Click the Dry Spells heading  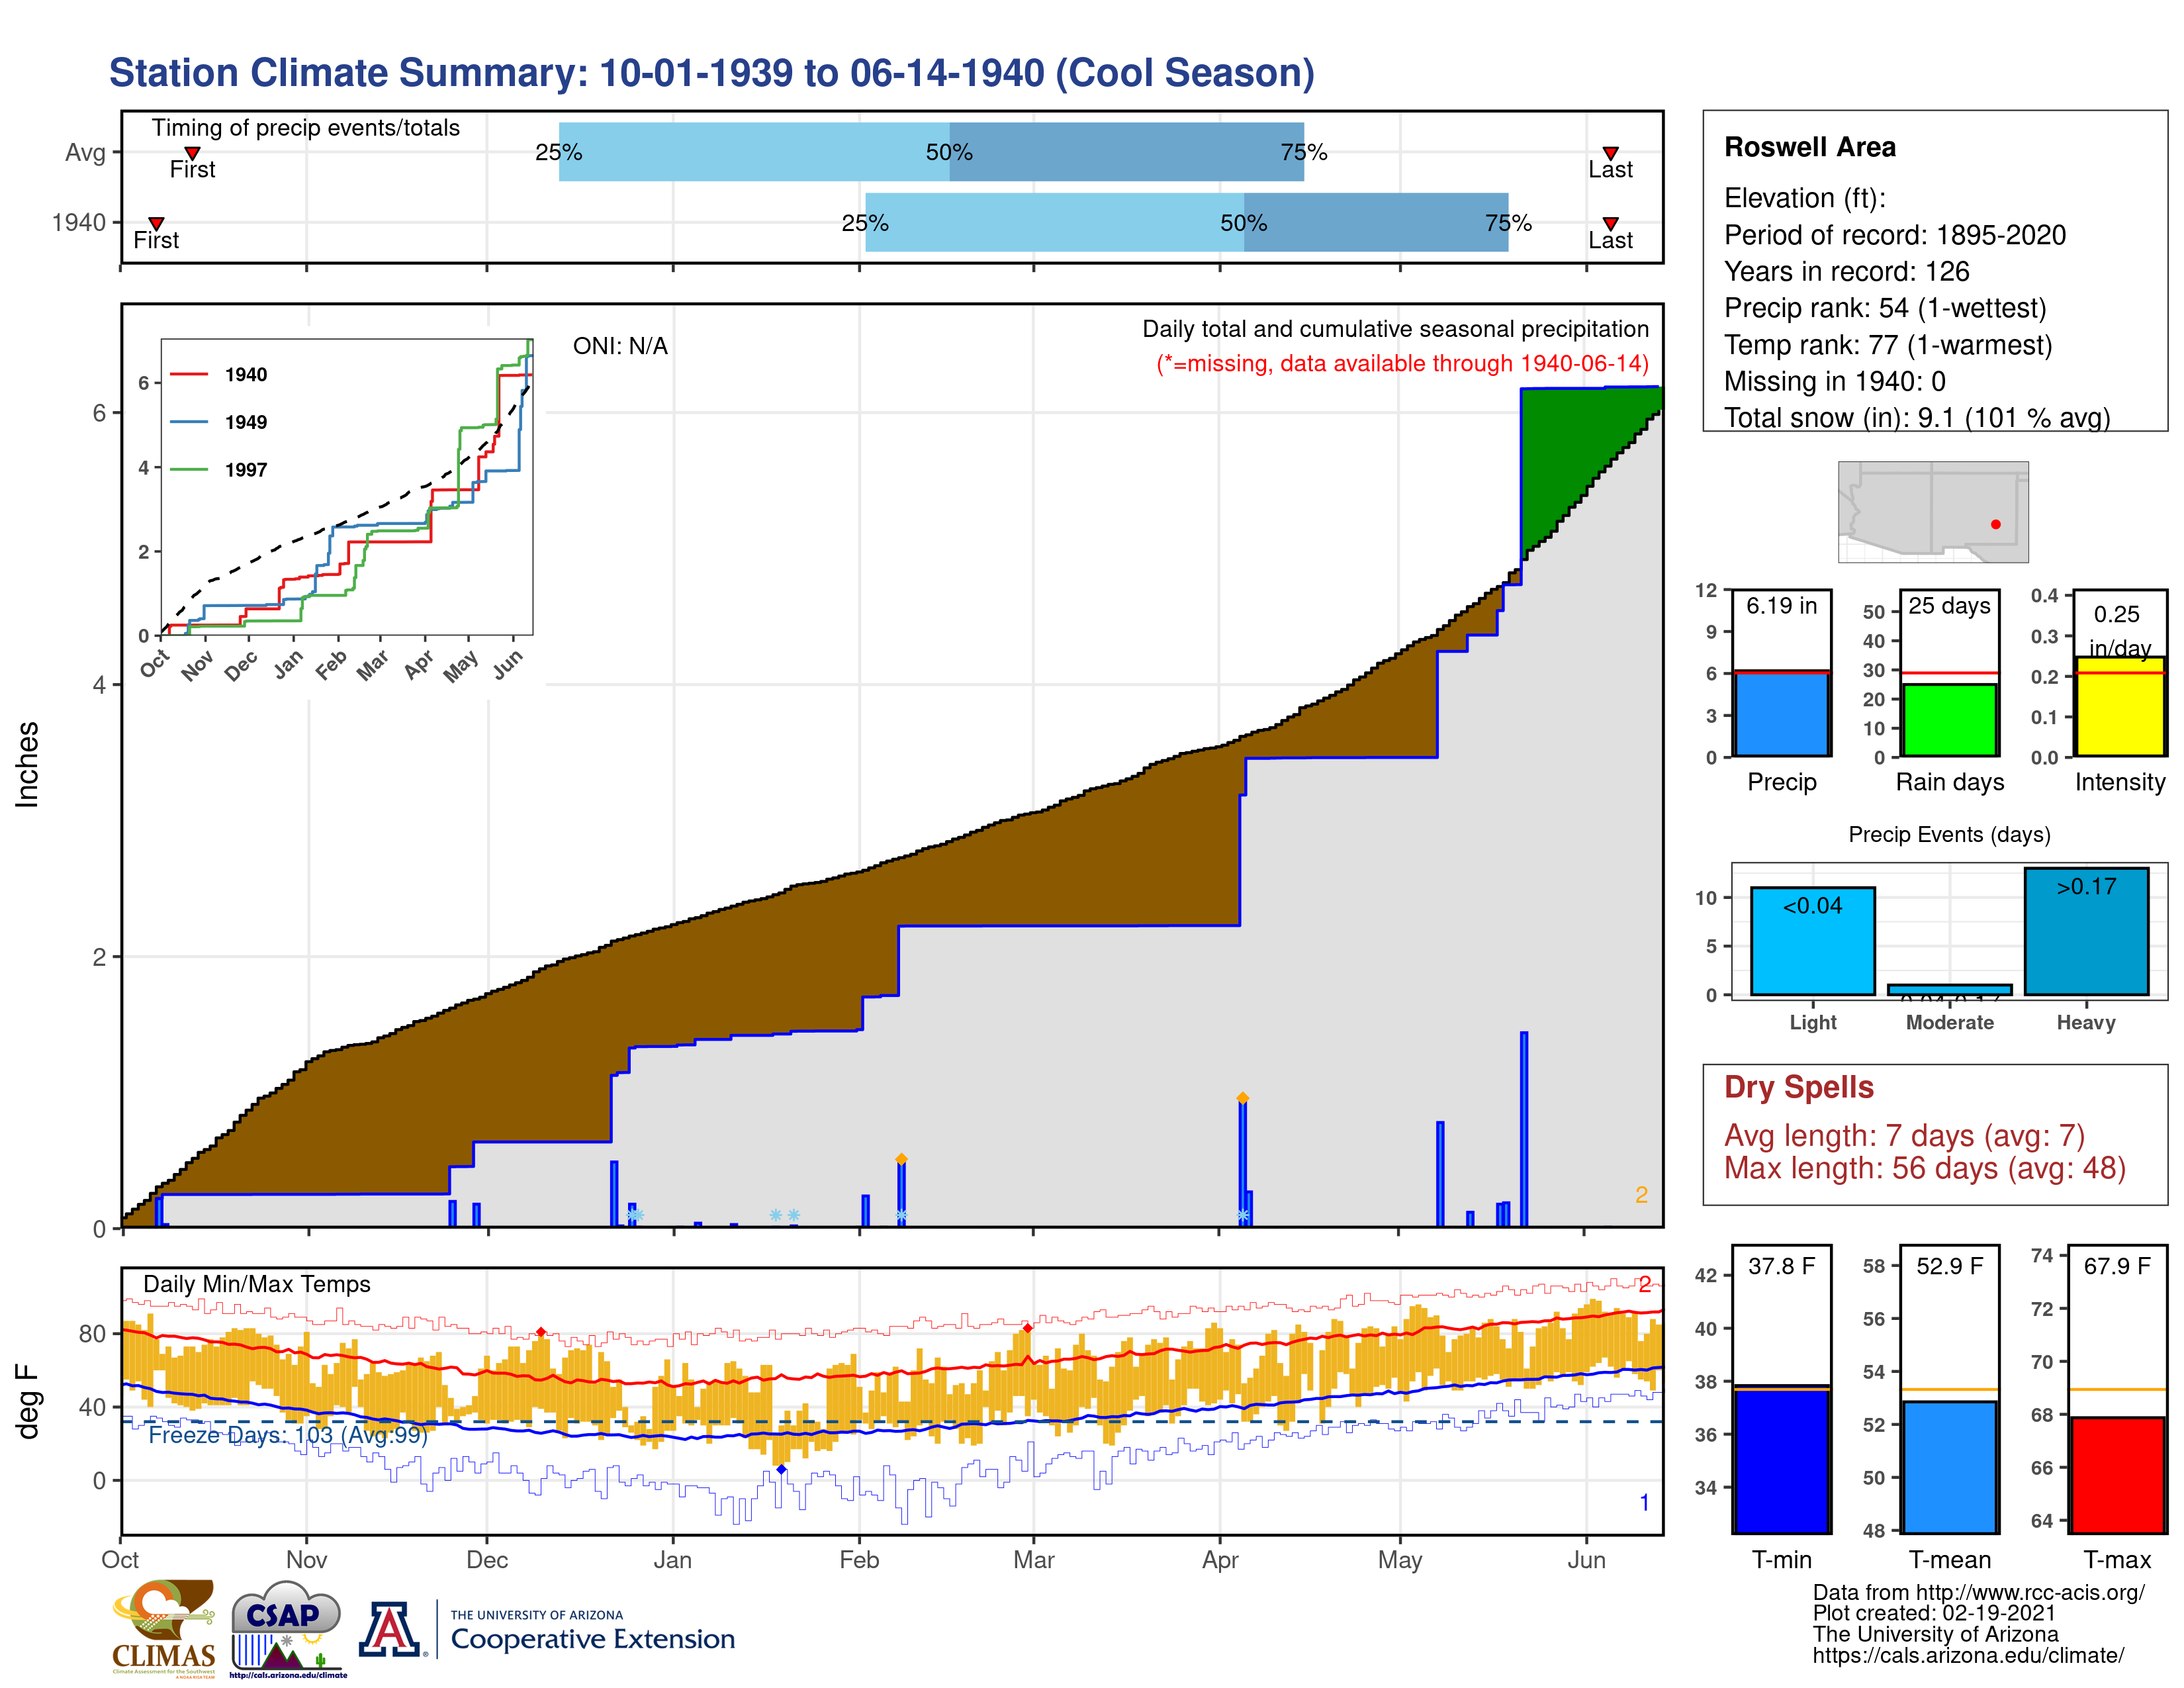1798,1087
